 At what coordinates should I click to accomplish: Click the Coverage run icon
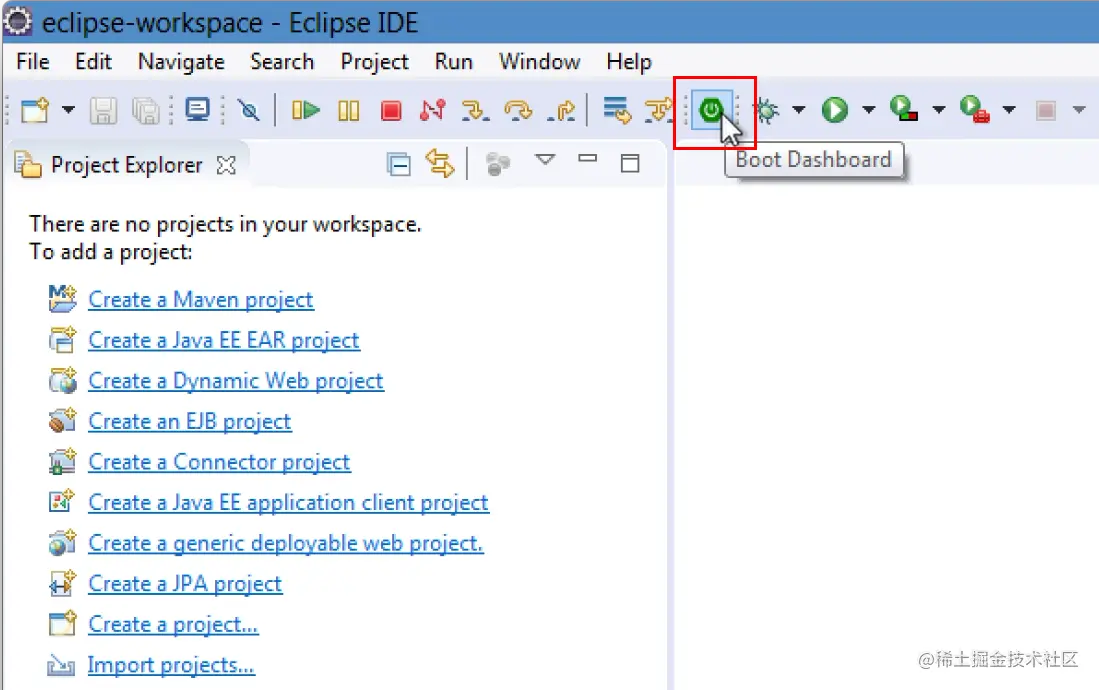[904, 109]
